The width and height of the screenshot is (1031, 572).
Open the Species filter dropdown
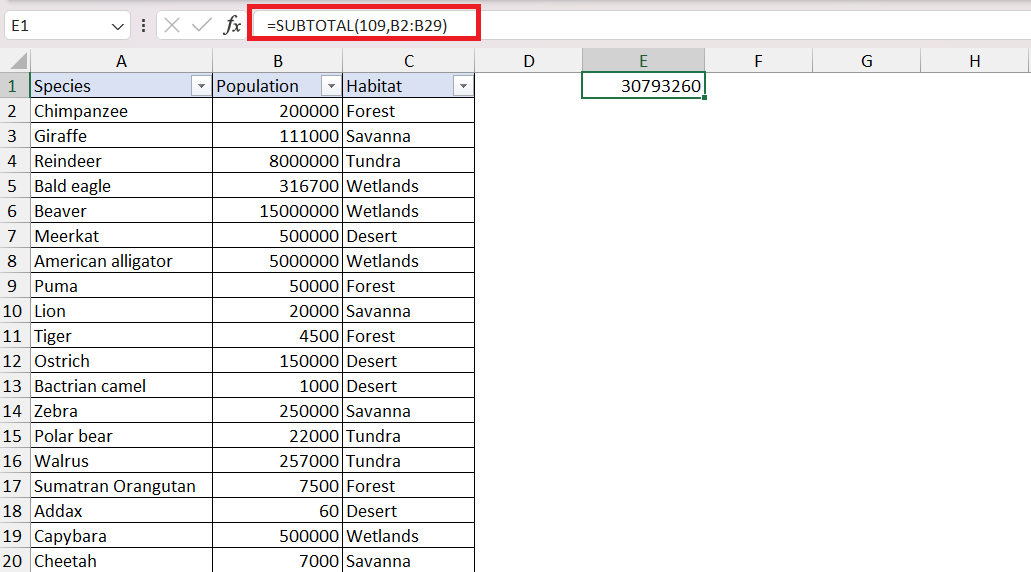pos(201,86)
